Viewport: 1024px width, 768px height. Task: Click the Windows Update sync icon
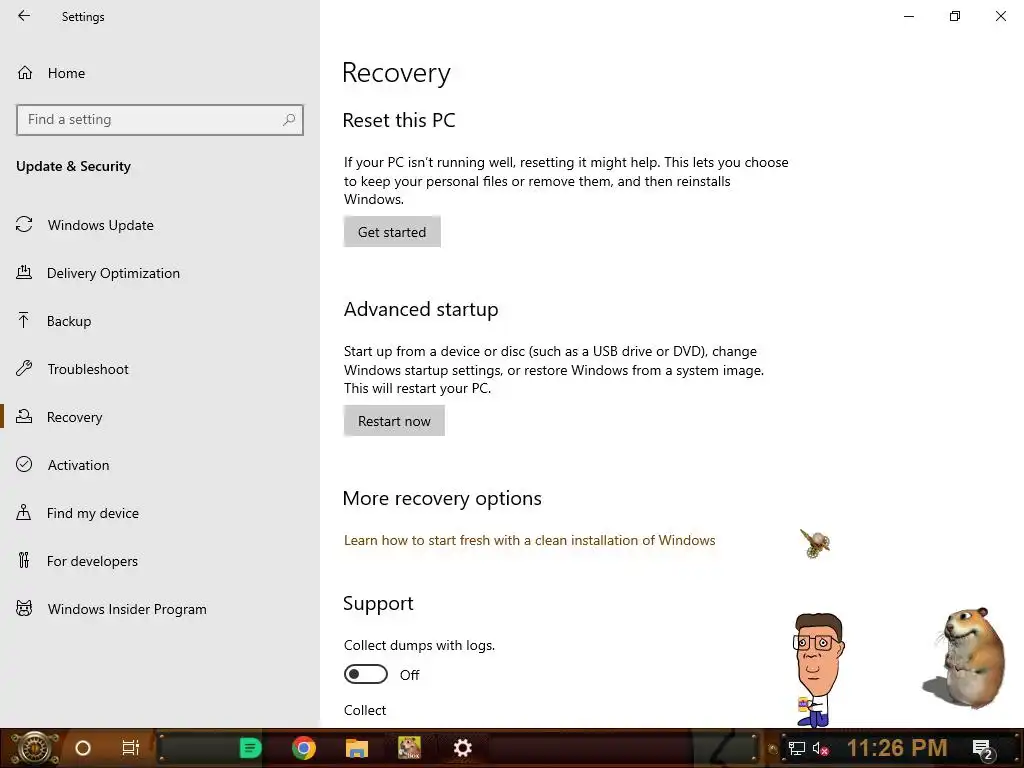24,225
